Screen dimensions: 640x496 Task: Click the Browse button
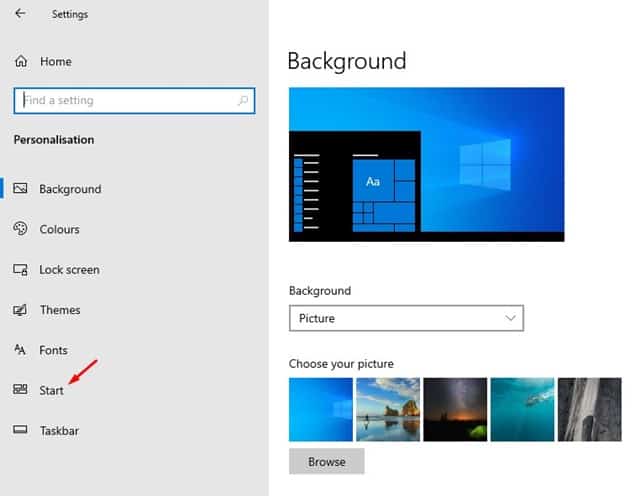327,461
